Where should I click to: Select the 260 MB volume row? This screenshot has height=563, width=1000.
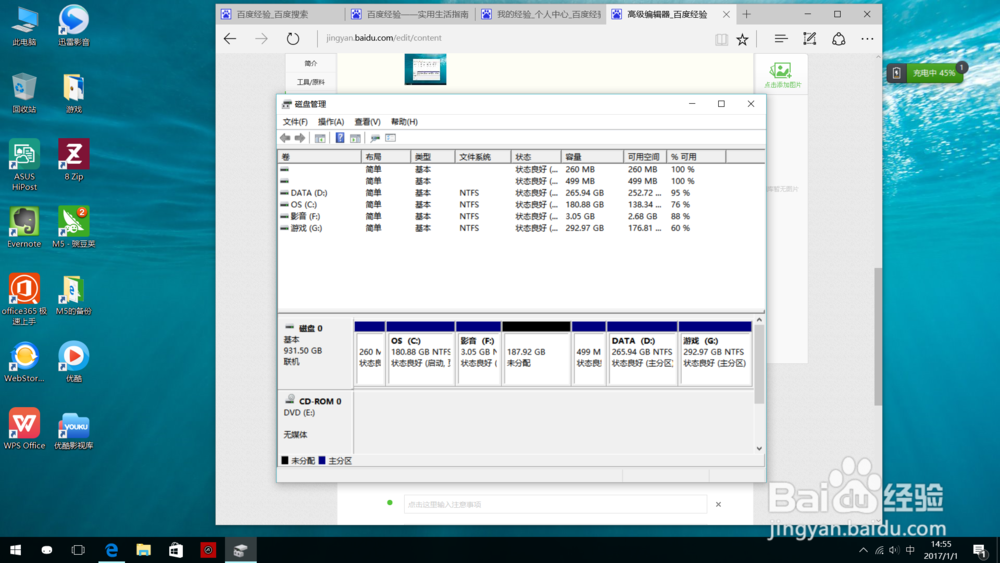pos(520,170)
